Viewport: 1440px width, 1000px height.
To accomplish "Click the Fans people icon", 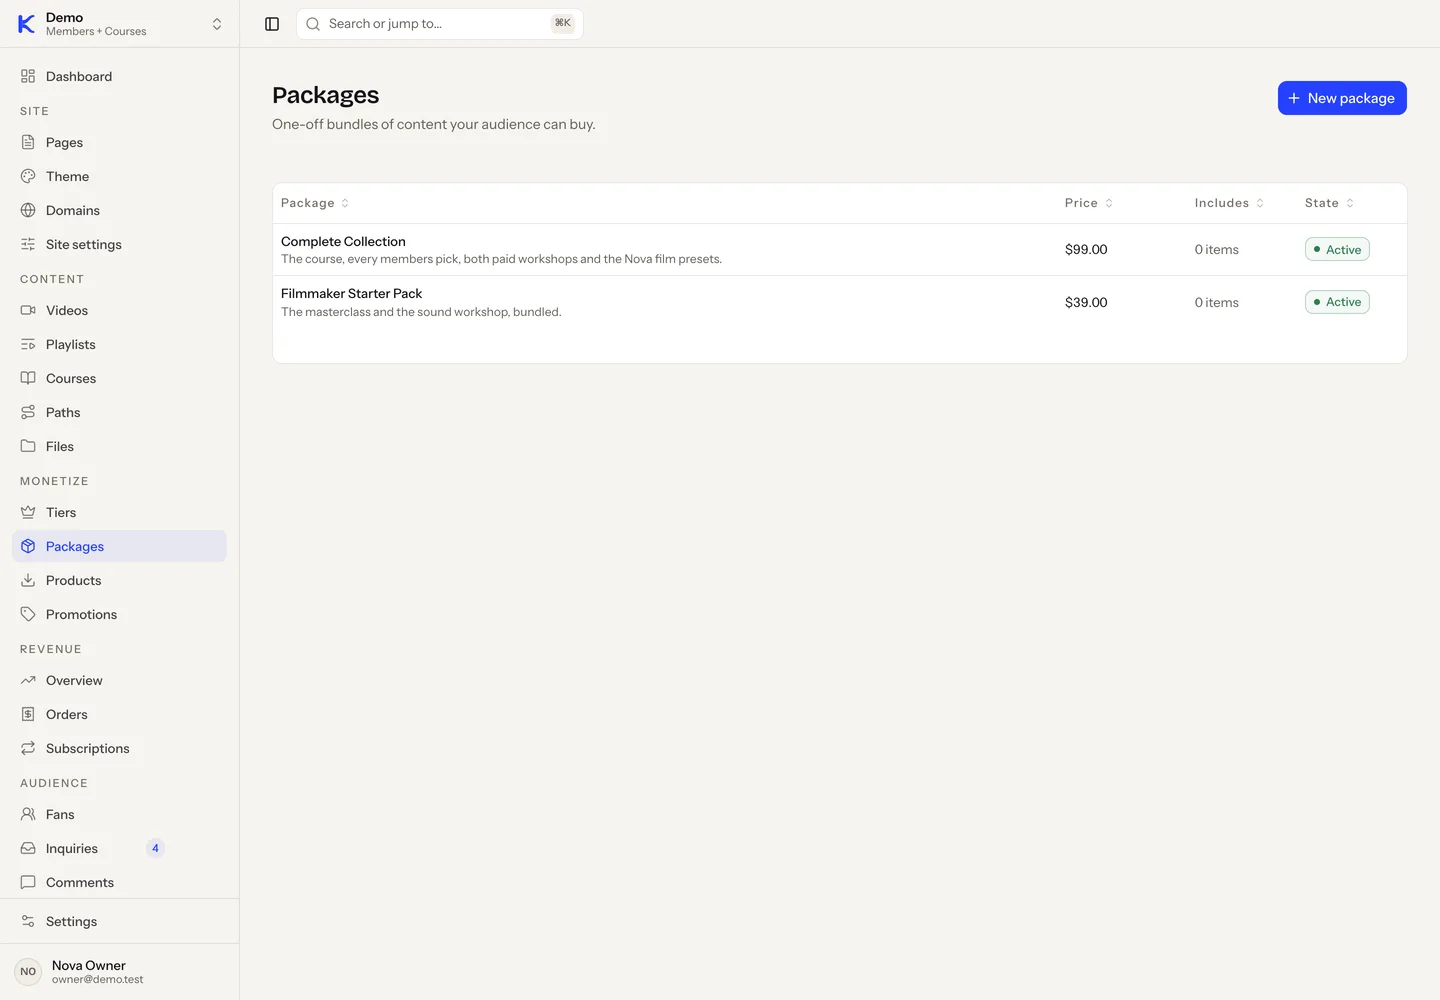I will click(x=28, y=814).
